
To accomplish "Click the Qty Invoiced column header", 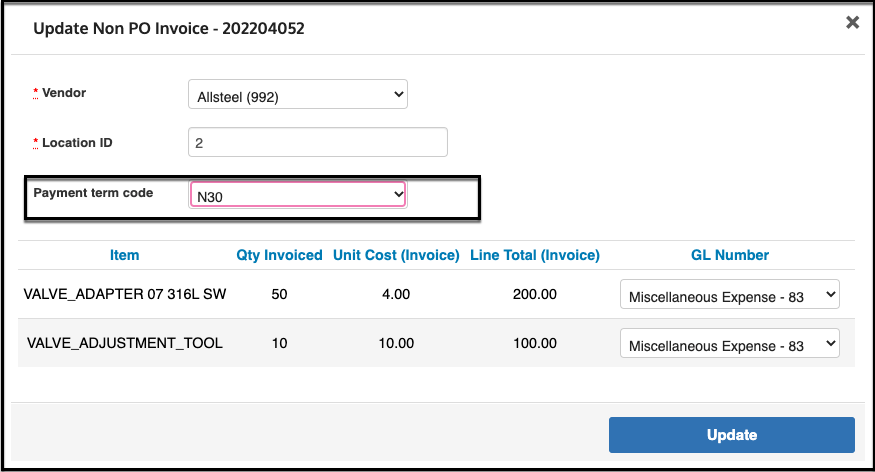I will click(x=279, y=255).
